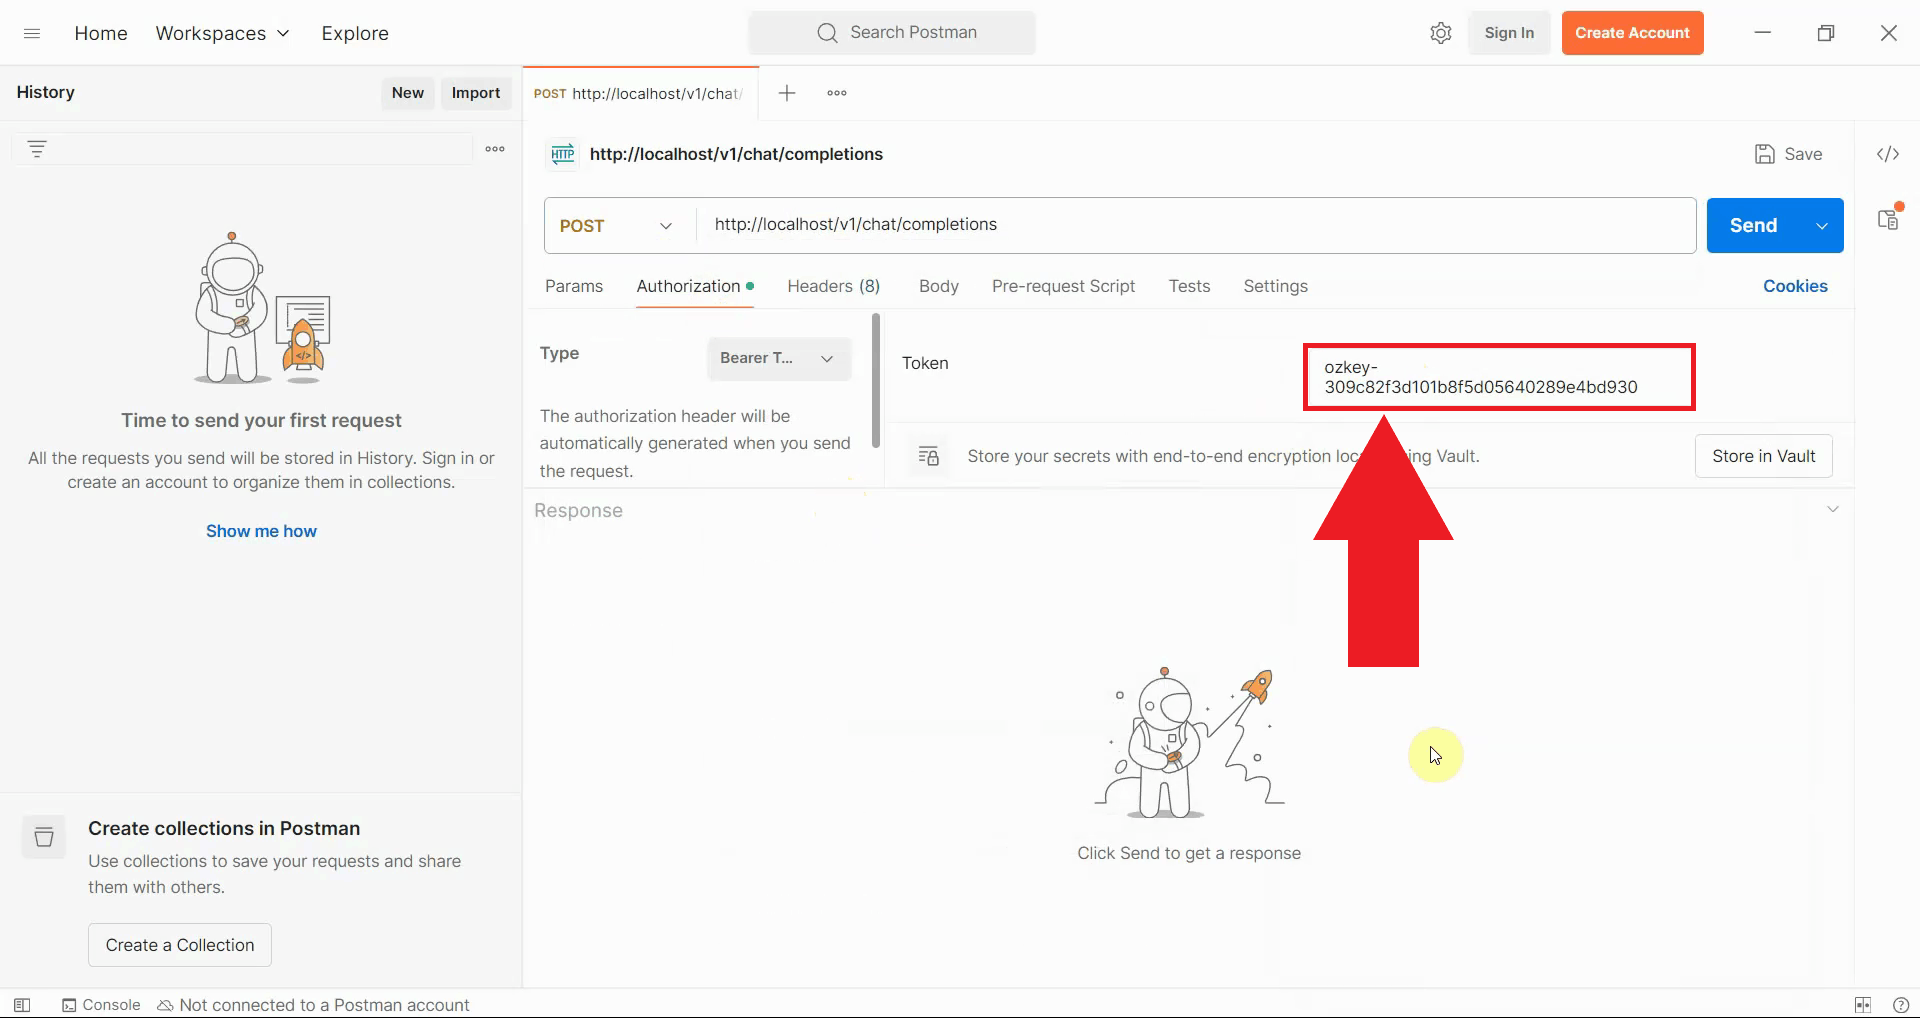Click the help icon in status bar
The width and height of the screenshot is (1920, 1018).
[x=1901, y=1005]
